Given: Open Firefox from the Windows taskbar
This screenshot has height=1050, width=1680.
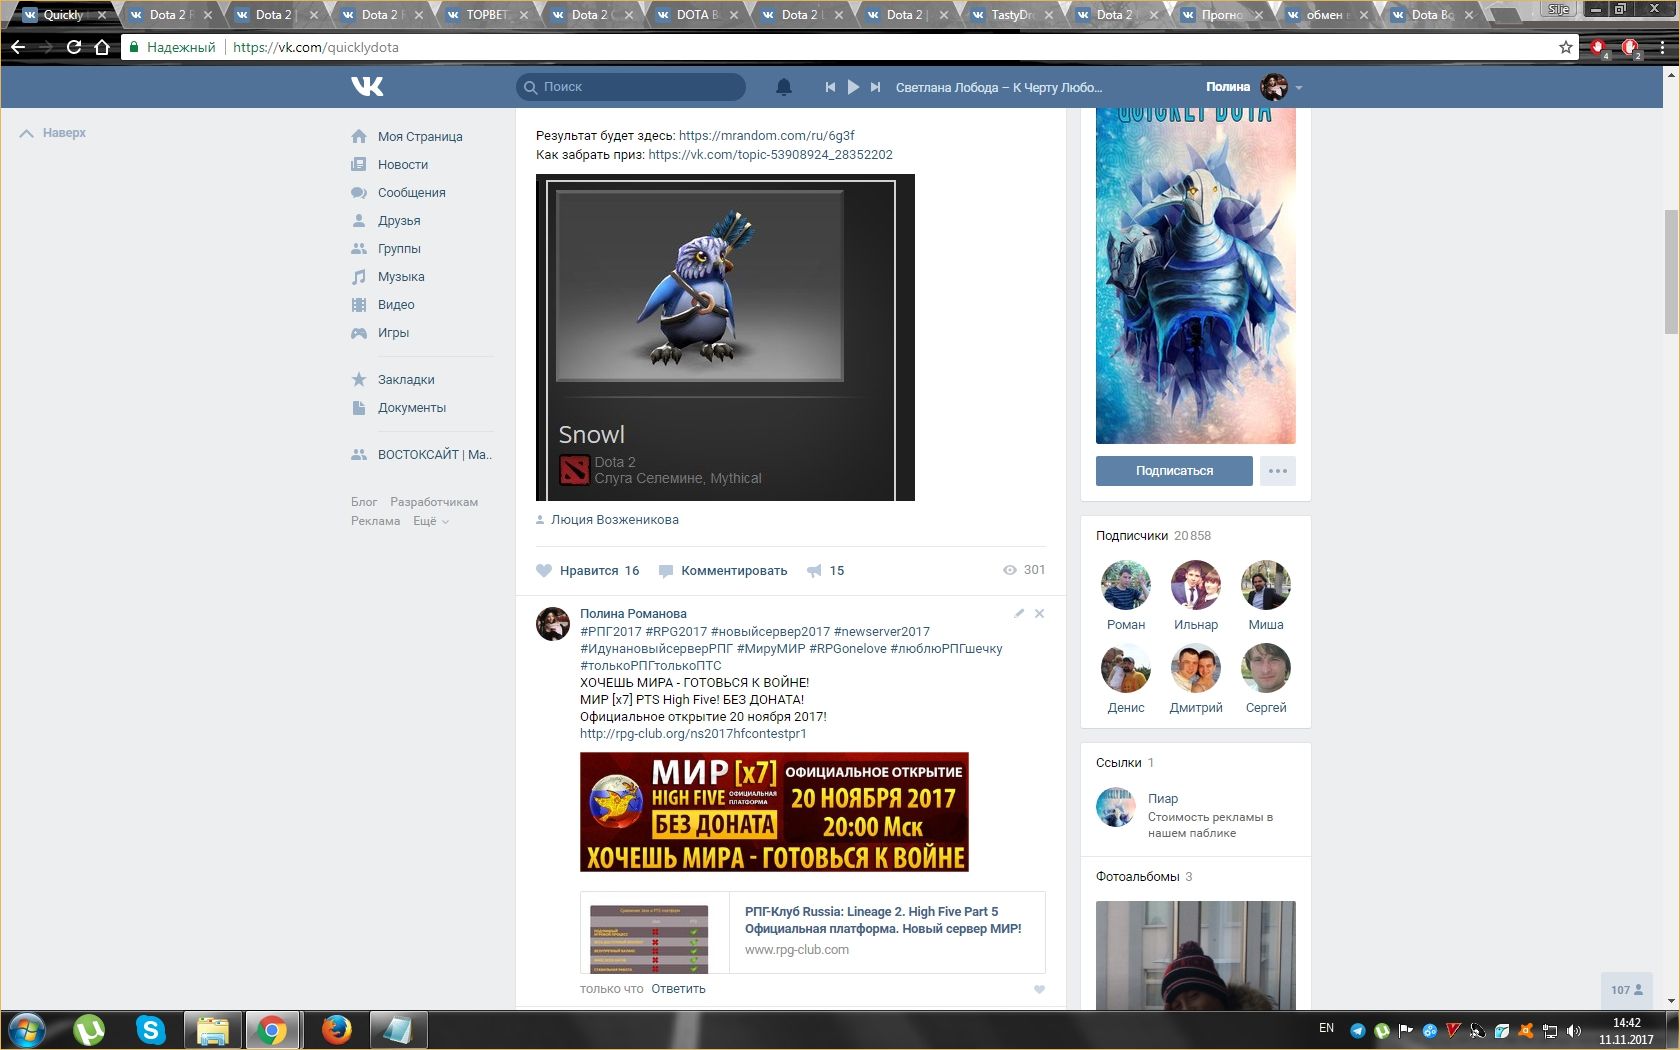Looking at the screenshot, I should click(336, 1029).
